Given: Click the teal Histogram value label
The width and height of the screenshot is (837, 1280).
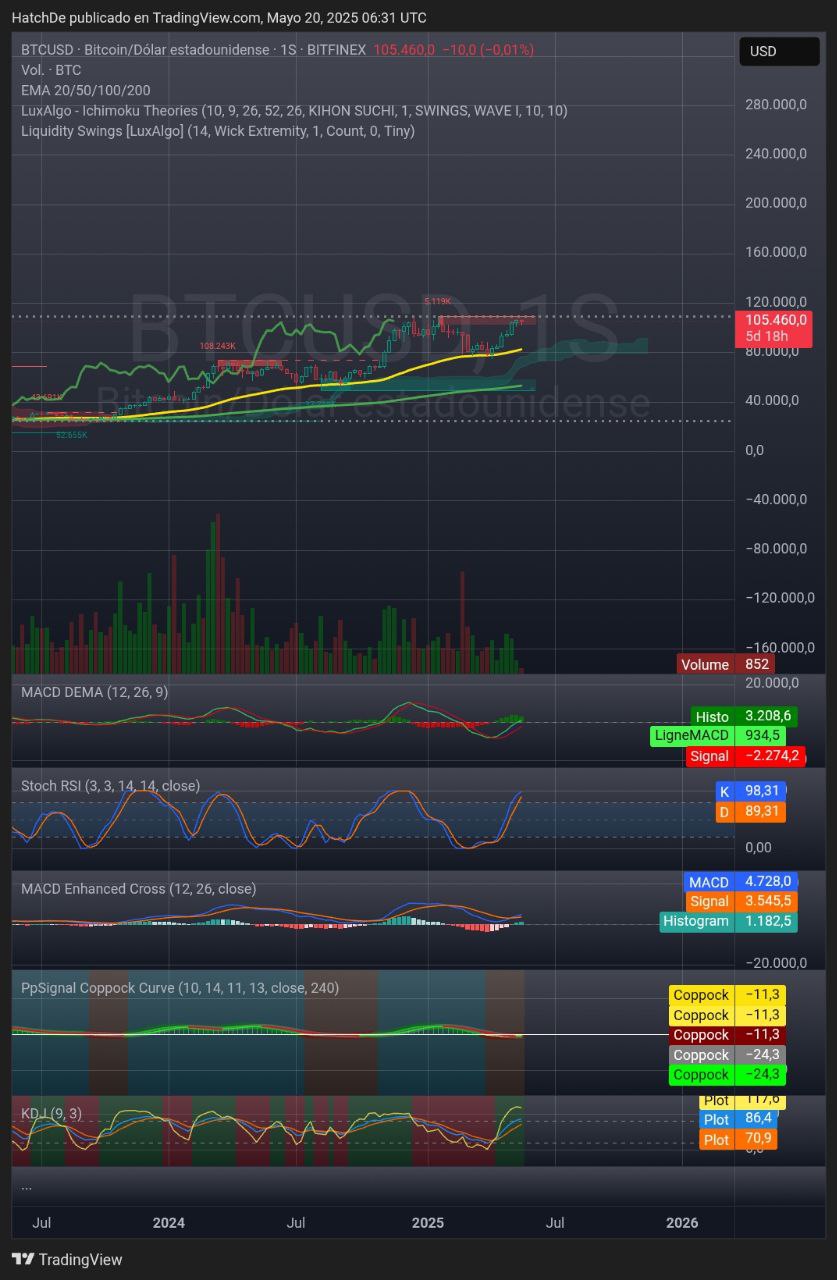Looking at the screenshot, I should pyautogui.click(x=729, y=921).
